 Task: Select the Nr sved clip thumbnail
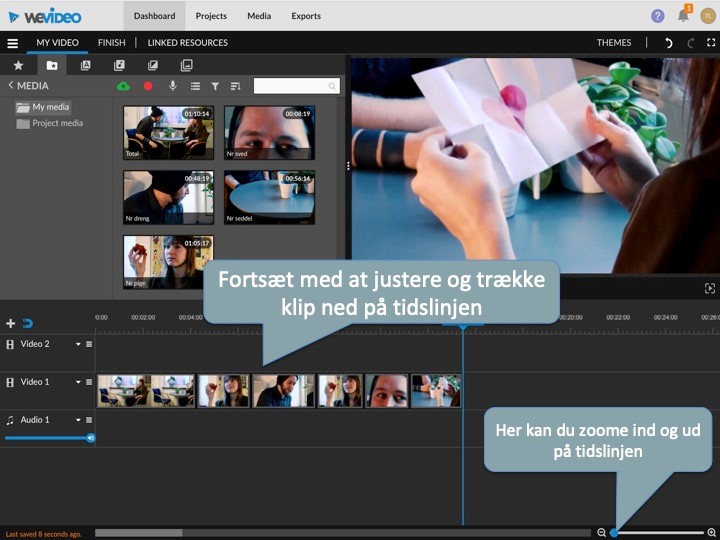coord(270,133)
